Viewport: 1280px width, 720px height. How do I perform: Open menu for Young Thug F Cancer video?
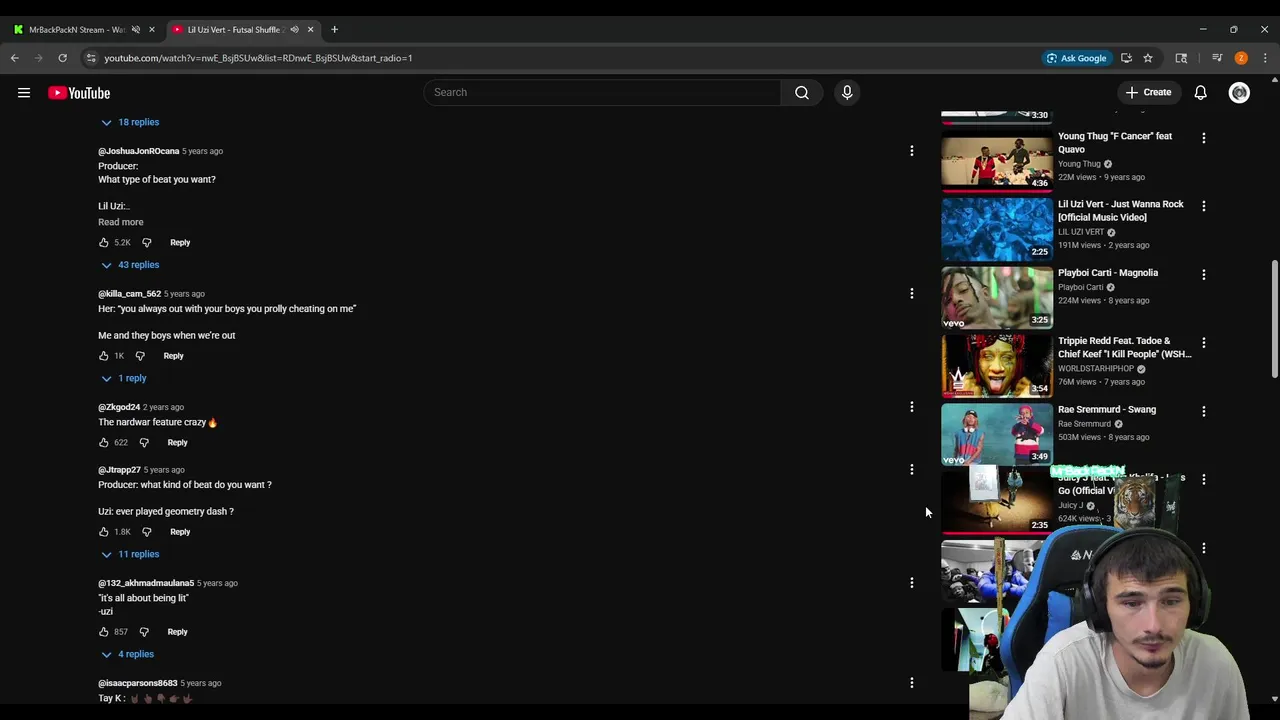[x=1203, y=138]
